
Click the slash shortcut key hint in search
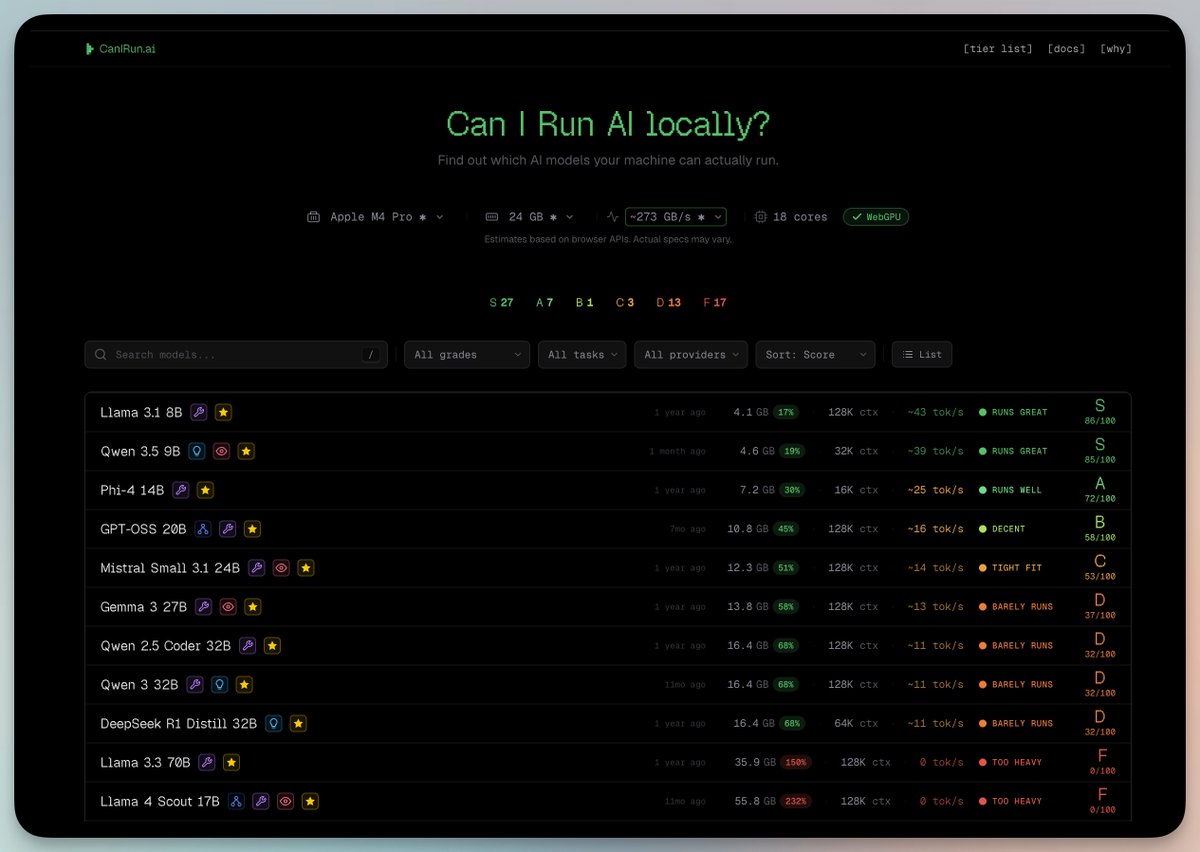(x=371, y=355)
